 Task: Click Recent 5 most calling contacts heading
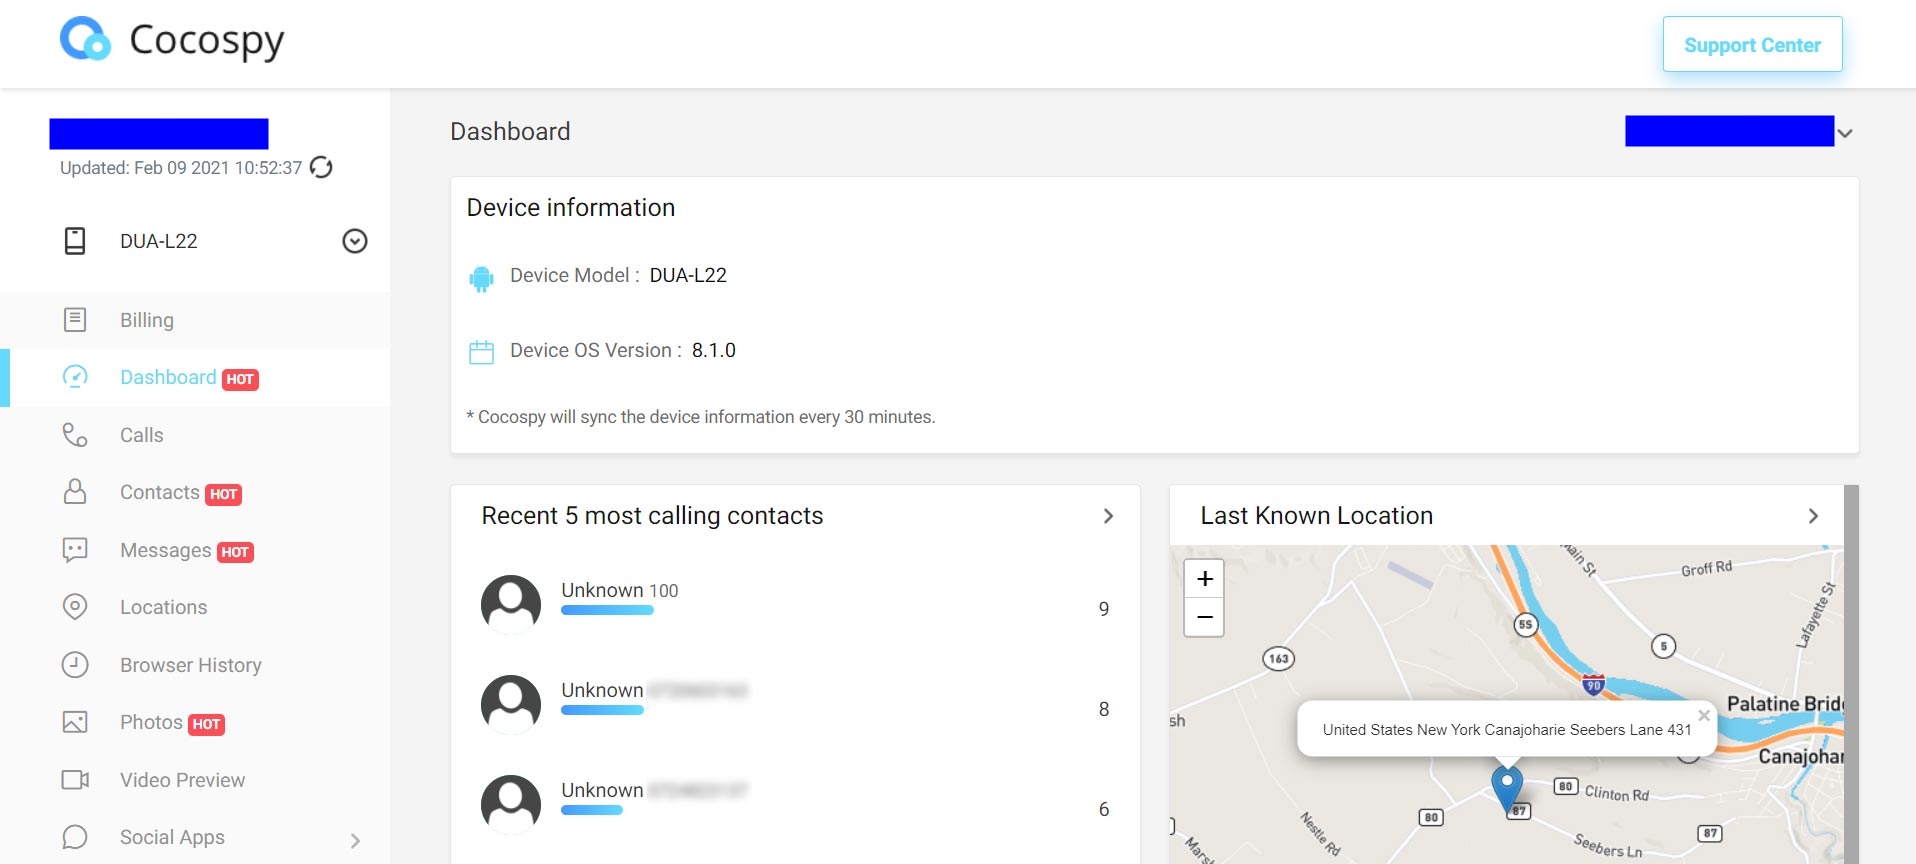(652, 516)
